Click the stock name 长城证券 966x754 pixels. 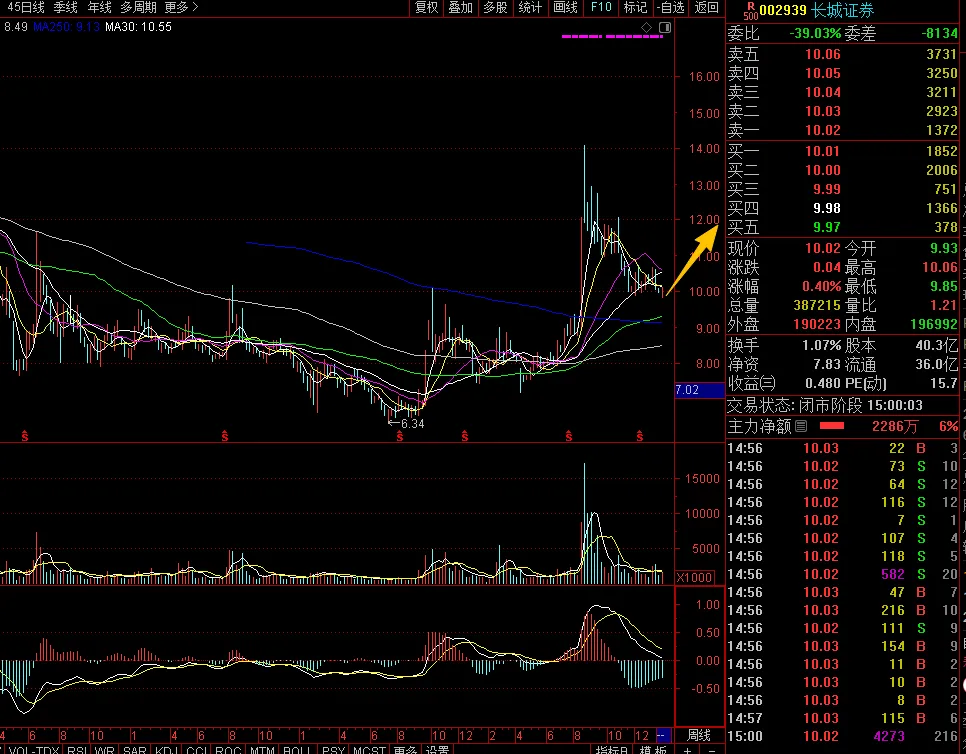[x=842, y=10]
